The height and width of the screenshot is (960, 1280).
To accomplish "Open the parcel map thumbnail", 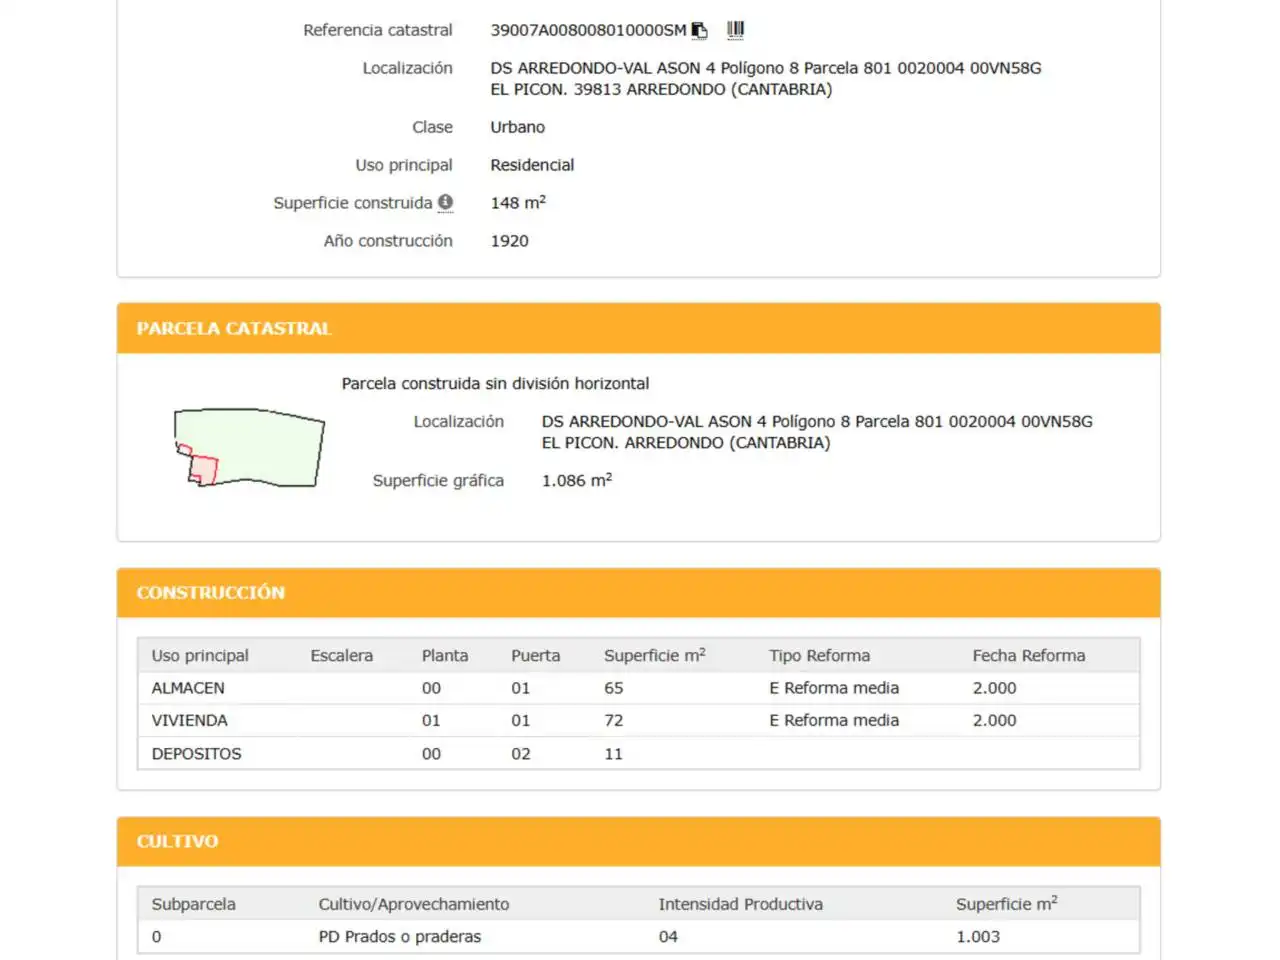I will pyautogui.click(x=249, y=447).
